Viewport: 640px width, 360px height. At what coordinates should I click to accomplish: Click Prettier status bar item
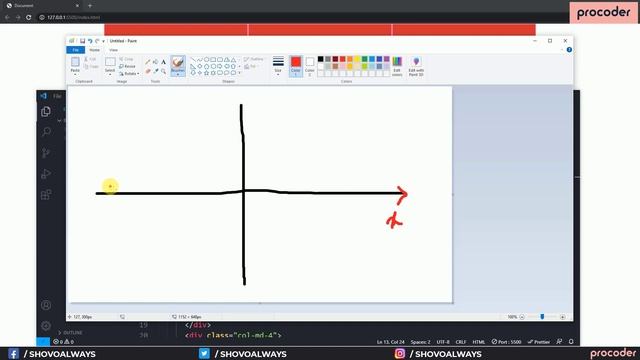pos(539,342)
